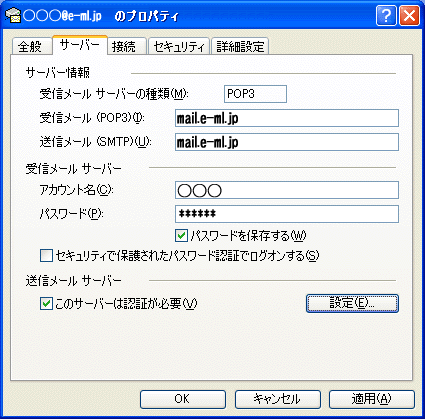Enable secure password authentication logon checkbox
The image size is (425, 419).
tap(46, 256)
